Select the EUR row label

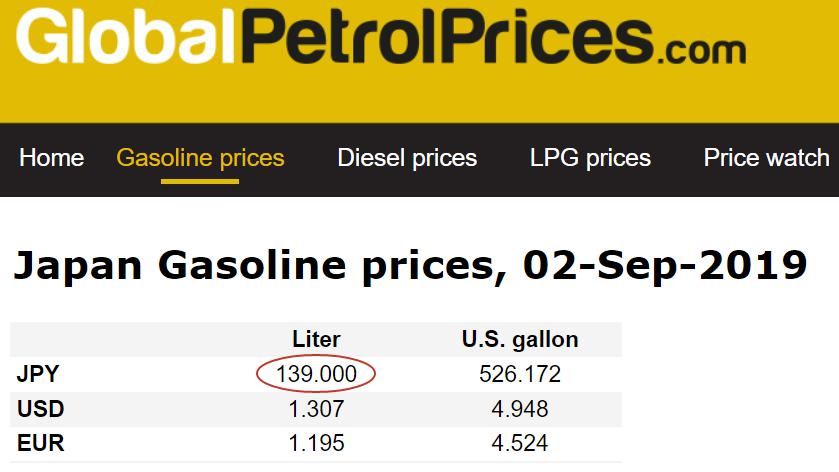tap(40, 443)
